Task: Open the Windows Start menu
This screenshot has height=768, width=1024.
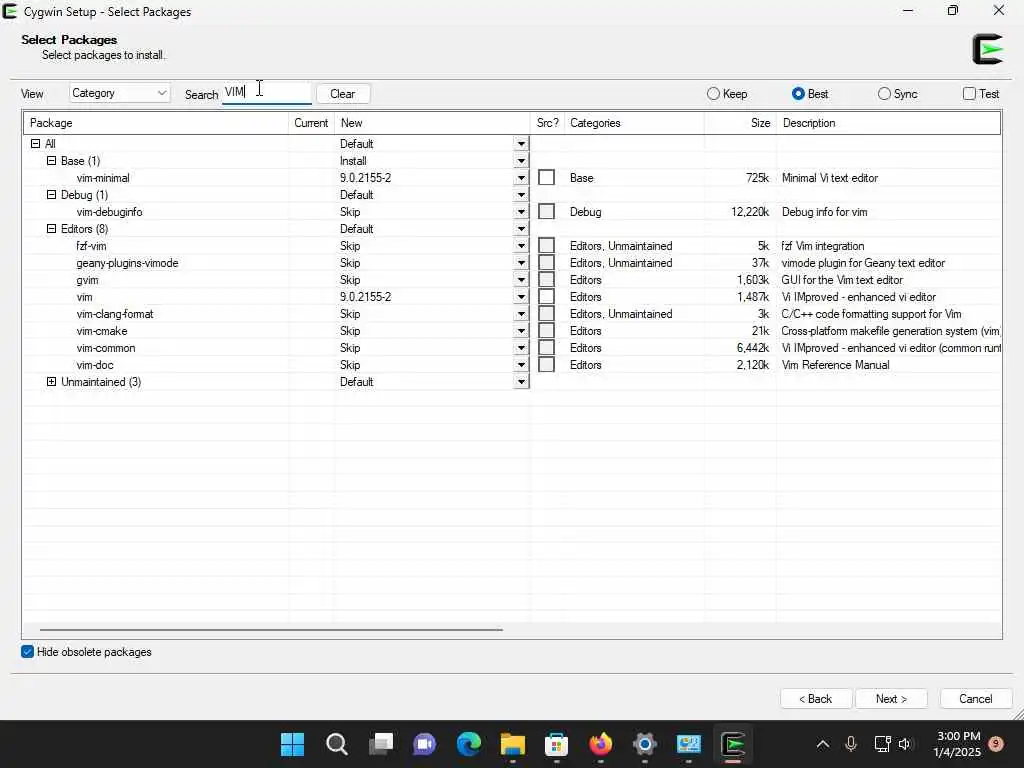Action: (292, 744)
